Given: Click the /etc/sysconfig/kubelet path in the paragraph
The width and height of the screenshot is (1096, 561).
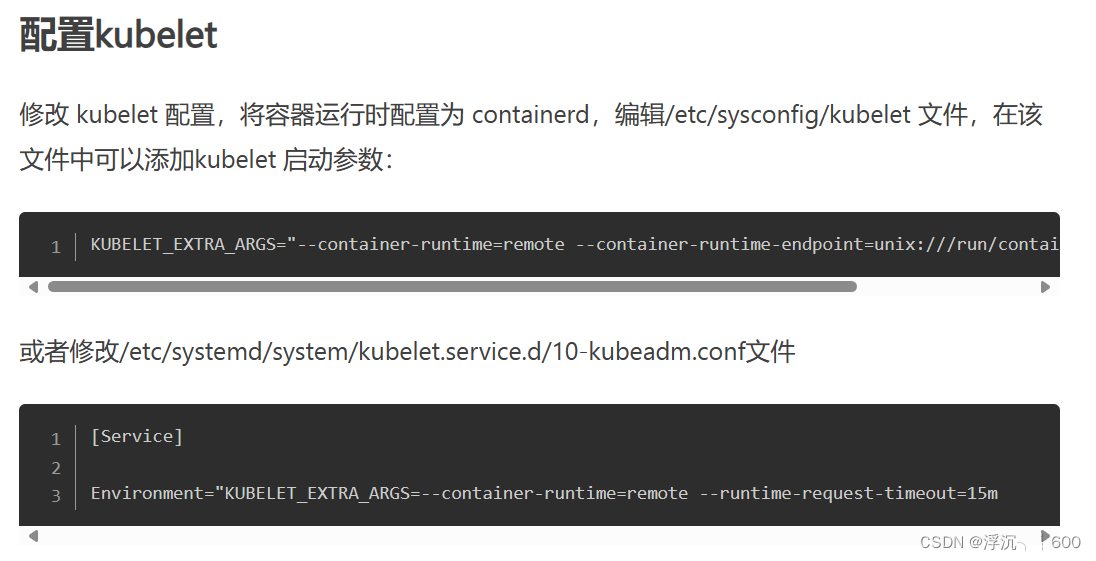Looking at the screenshot, I should coord(793,115).
